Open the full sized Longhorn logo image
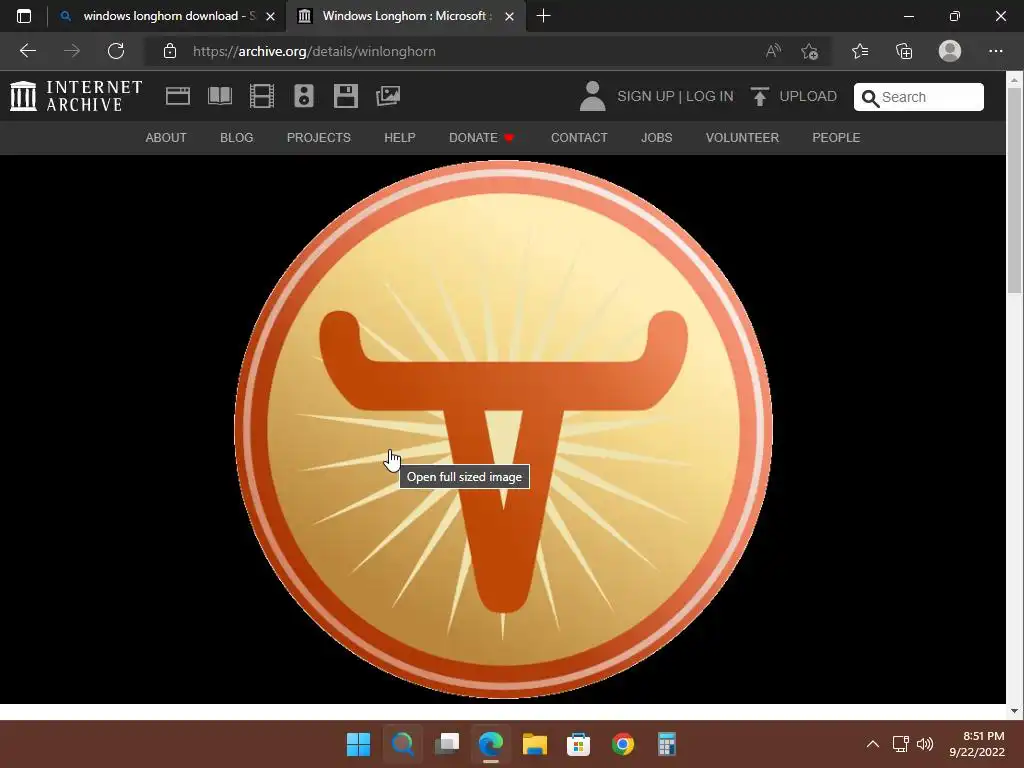The height and width of the screenshot is (768, 1024). [503, 429]
